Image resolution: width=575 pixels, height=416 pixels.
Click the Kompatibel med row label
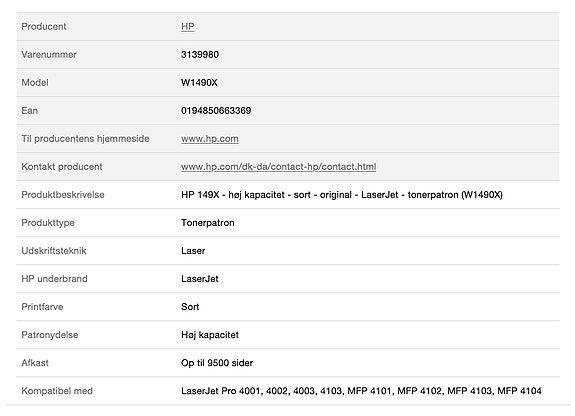click(57, 391)
